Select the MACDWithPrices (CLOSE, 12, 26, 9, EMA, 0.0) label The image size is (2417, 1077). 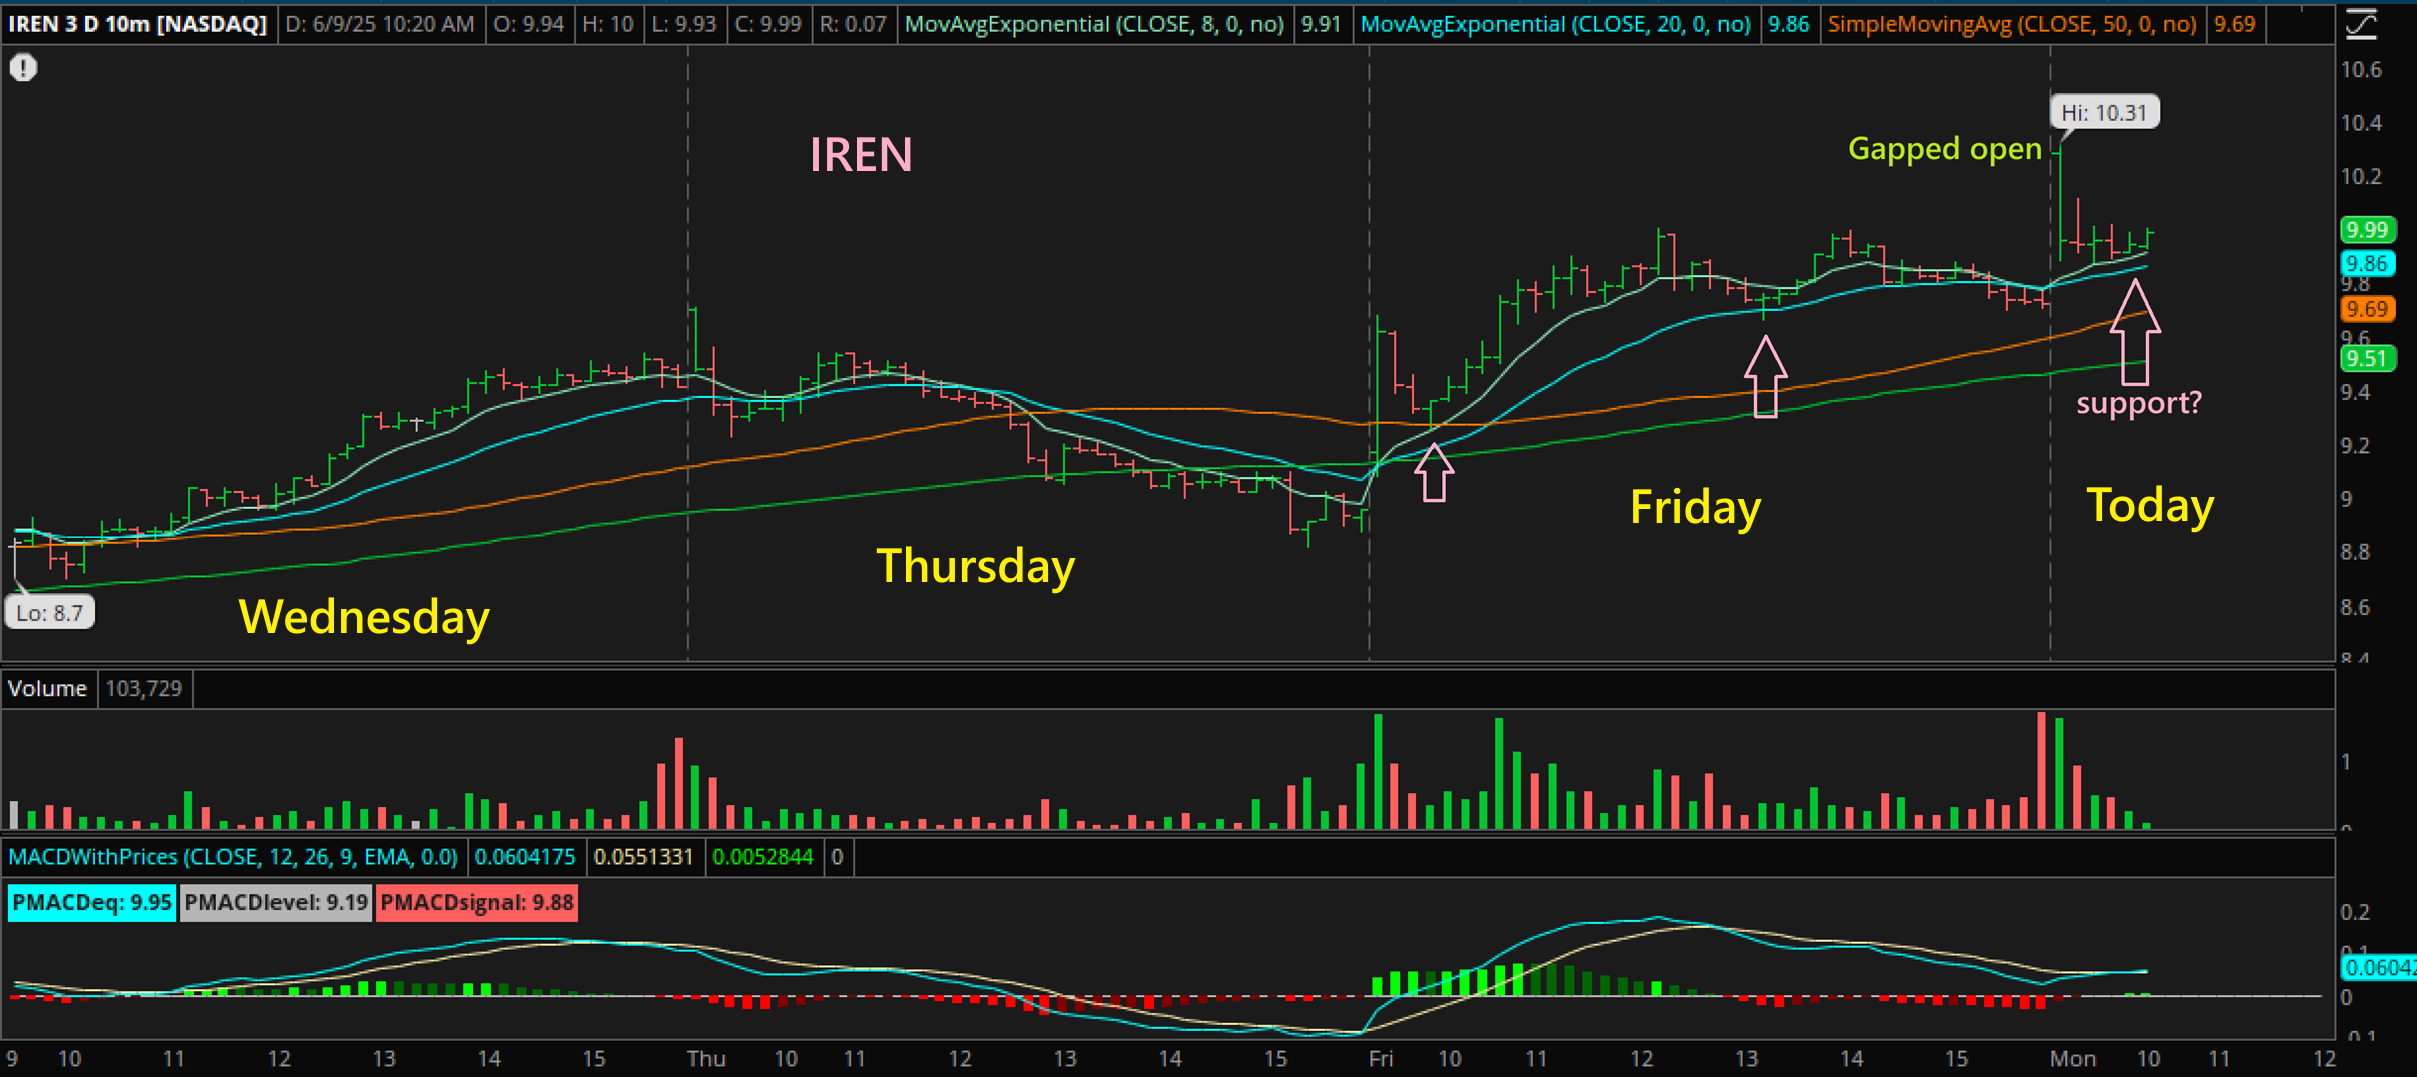click(x=233, y=857)
